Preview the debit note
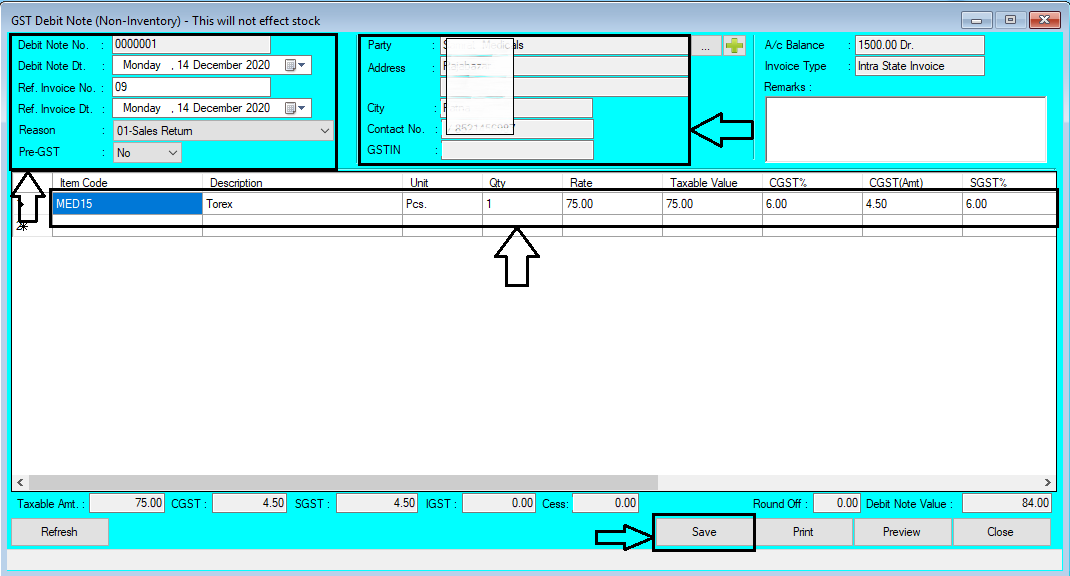This screenshot has width=1070, height=576. click(x=901, y=531)
